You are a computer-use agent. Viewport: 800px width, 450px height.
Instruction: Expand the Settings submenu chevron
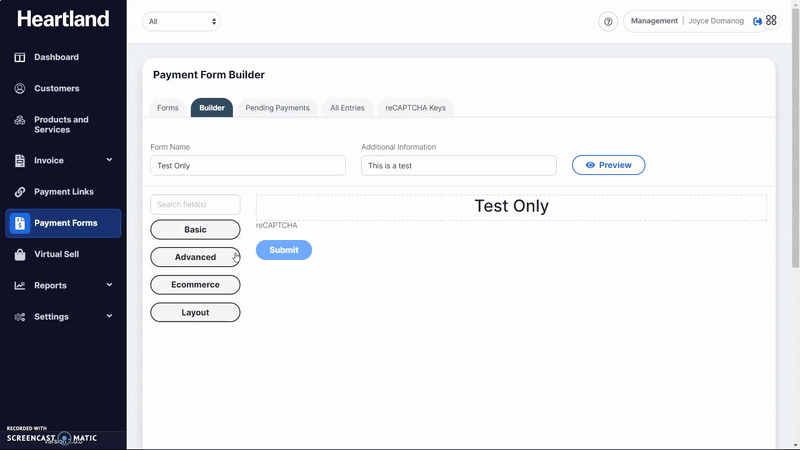109,316
